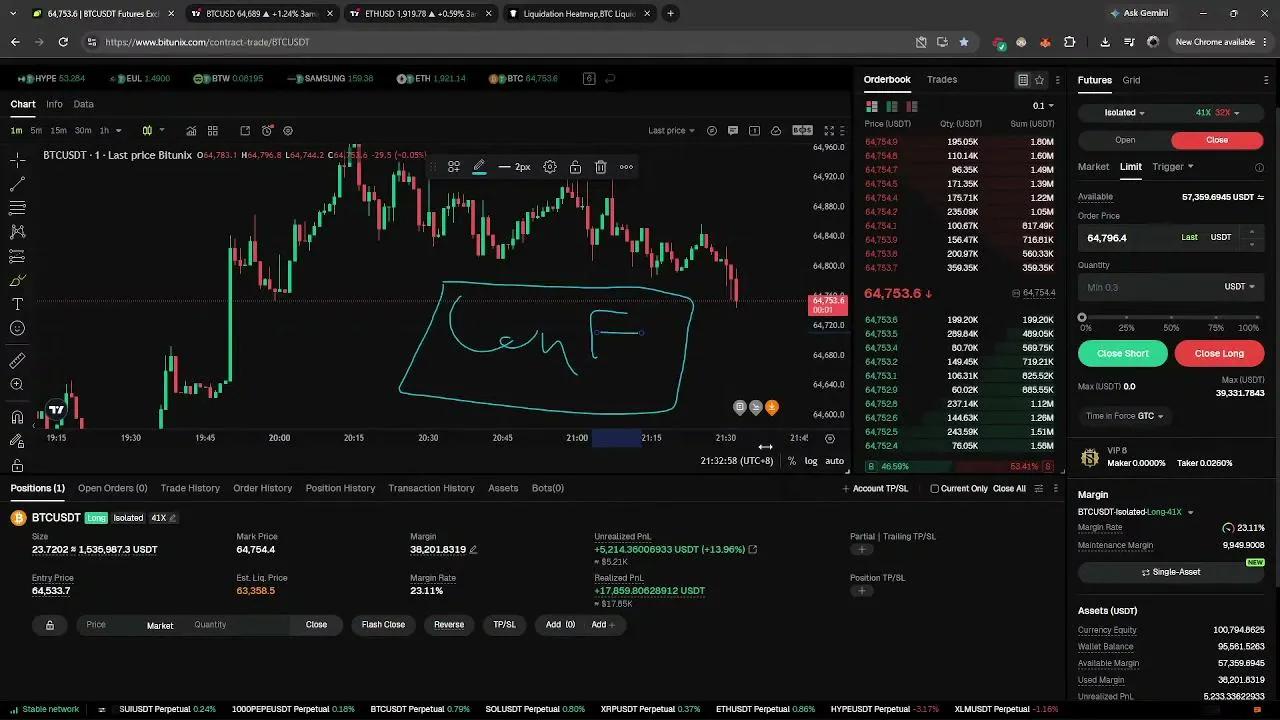Show only asks orderbook layout

[x=911, y=106]
